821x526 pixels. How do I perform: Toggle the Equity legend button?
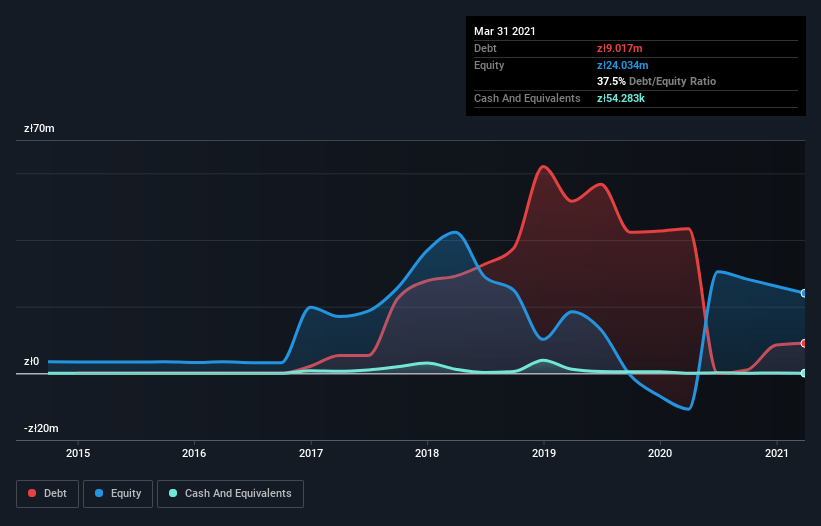tap(118, 494)
